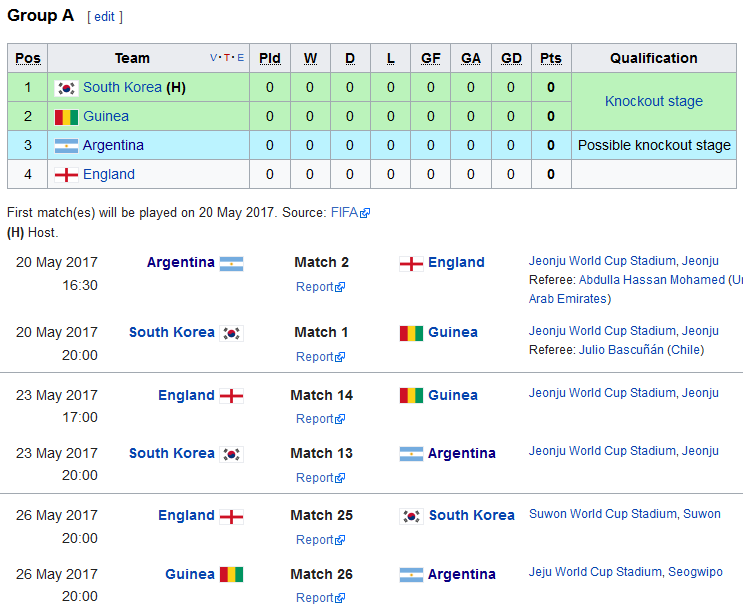This screenshot has height=607, width=743.
Task: Click the GD column header abbreviation
Action: point(511,58)
